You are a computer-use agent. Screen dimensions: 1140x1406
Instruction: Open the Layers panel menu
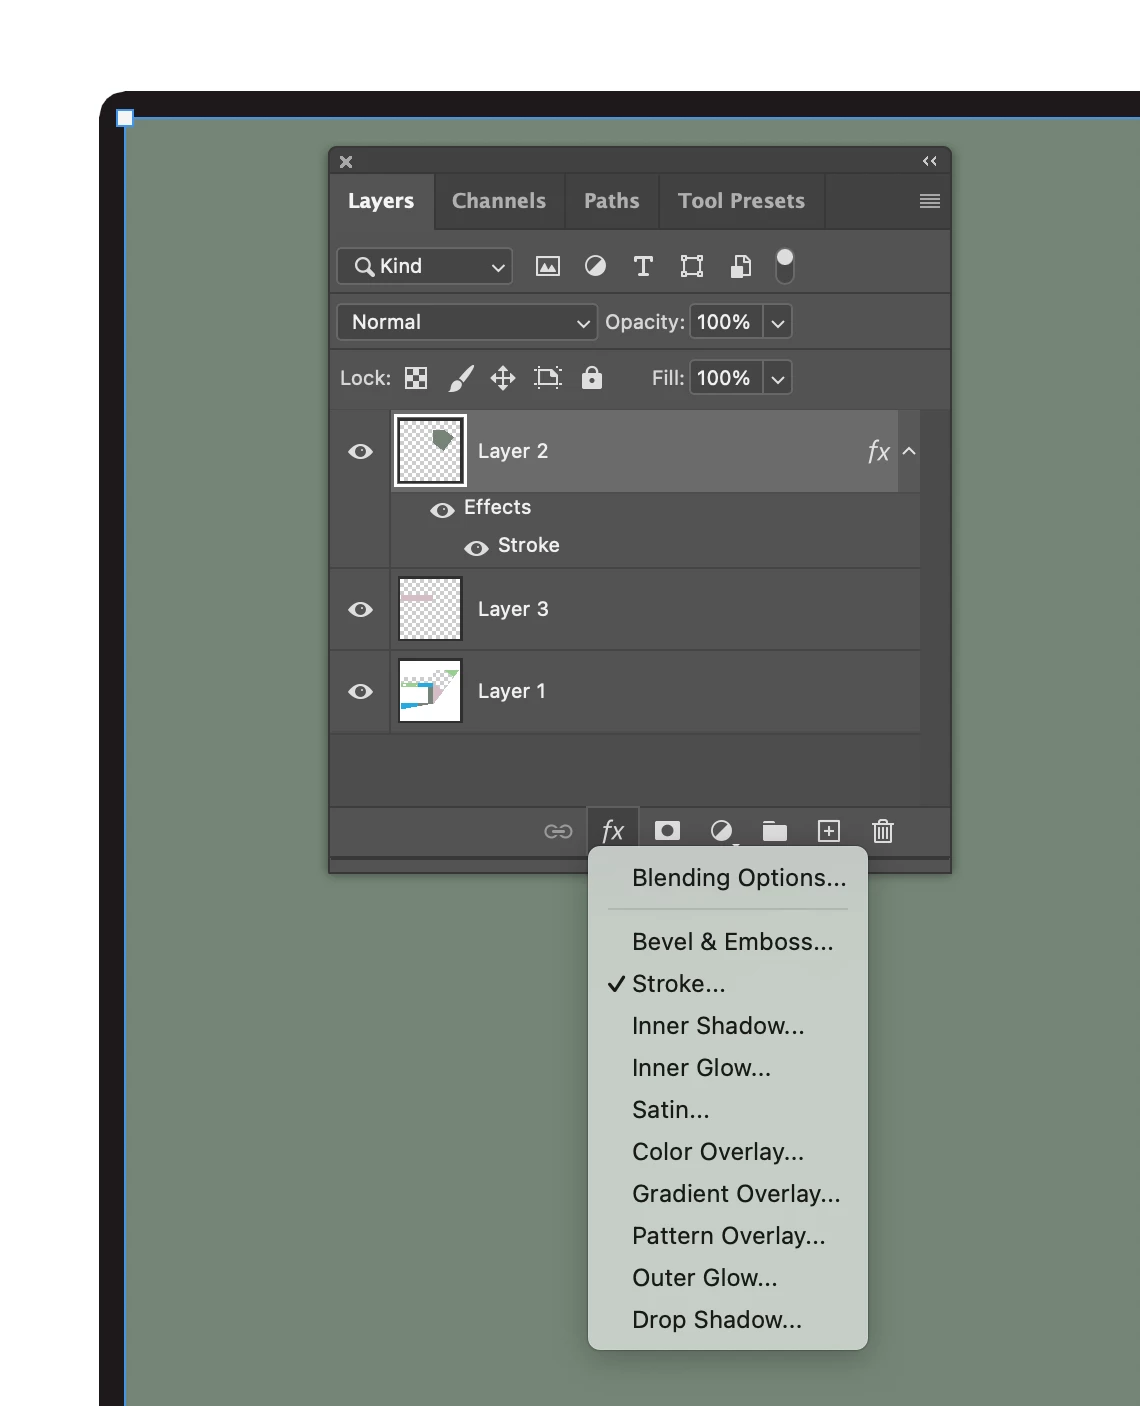[x=929, y=201]
